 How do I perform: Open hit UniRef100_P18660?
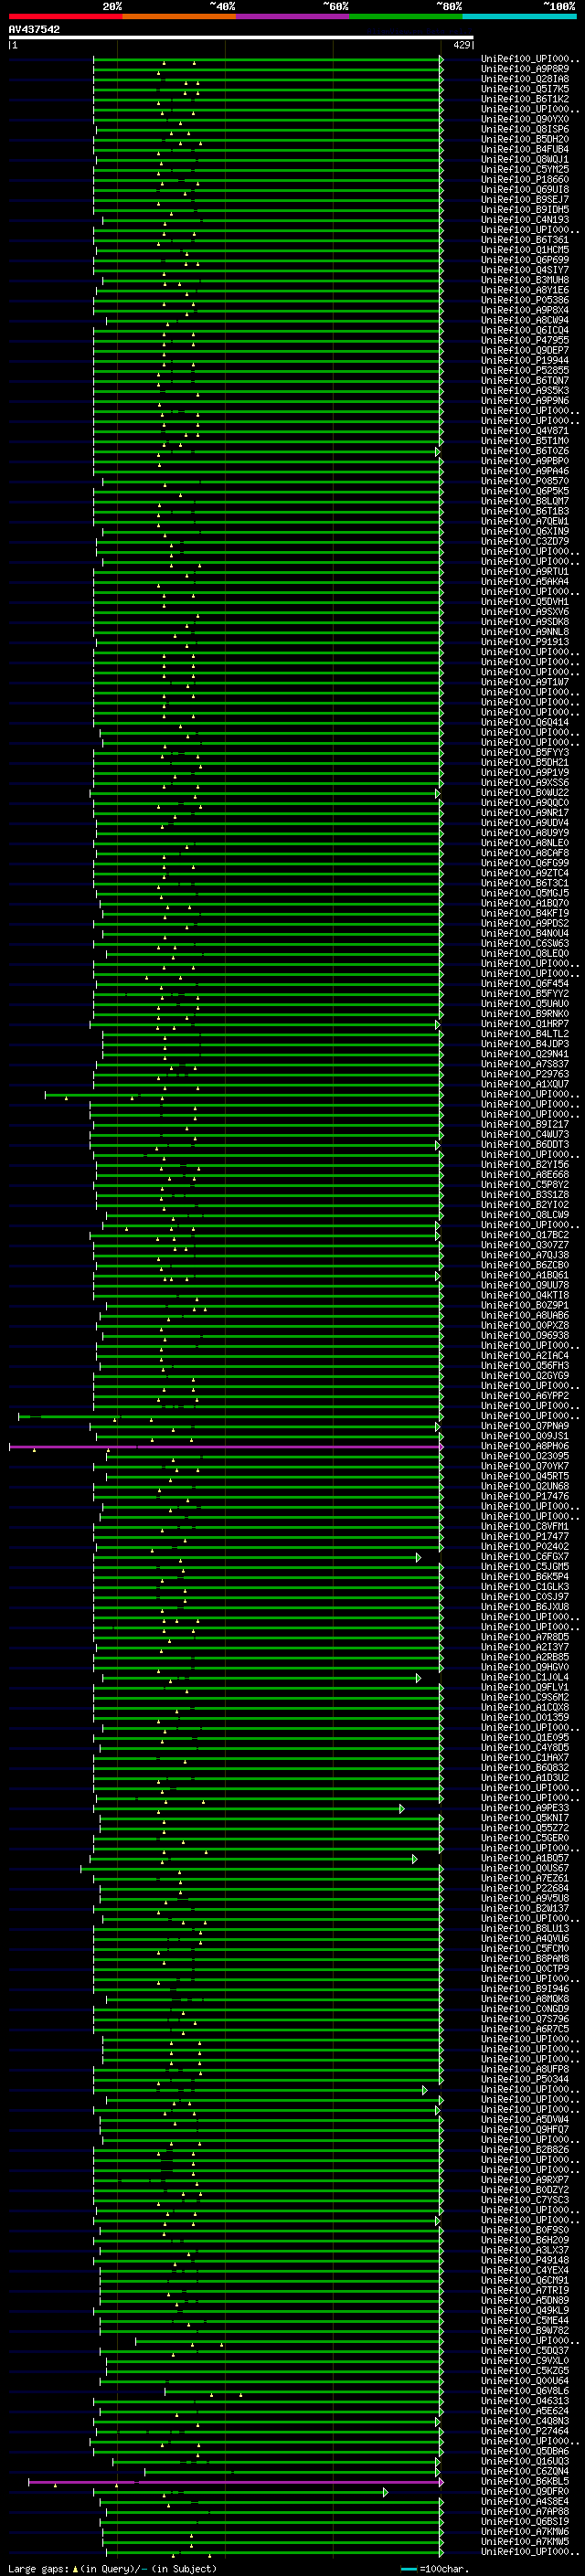pyautogui.click(x=525, y=180)
